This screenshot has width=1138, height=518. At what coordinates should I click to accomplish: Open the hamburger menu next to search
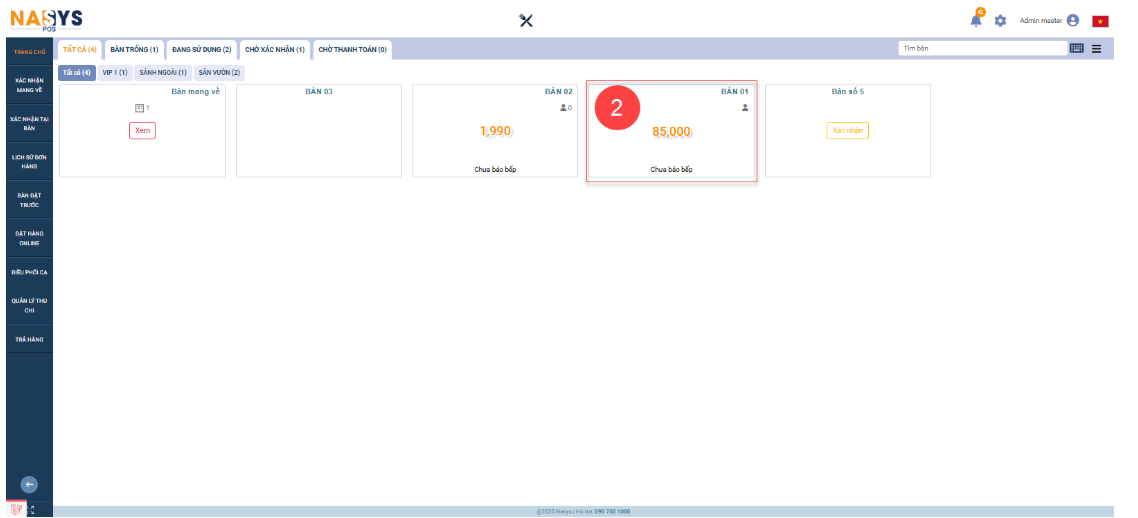(1097, 48)
